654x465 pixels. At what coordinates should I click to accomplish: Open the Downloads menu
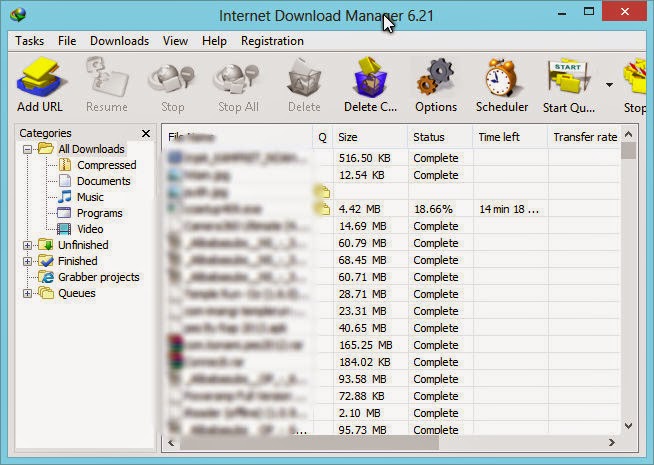coord(120,41)
